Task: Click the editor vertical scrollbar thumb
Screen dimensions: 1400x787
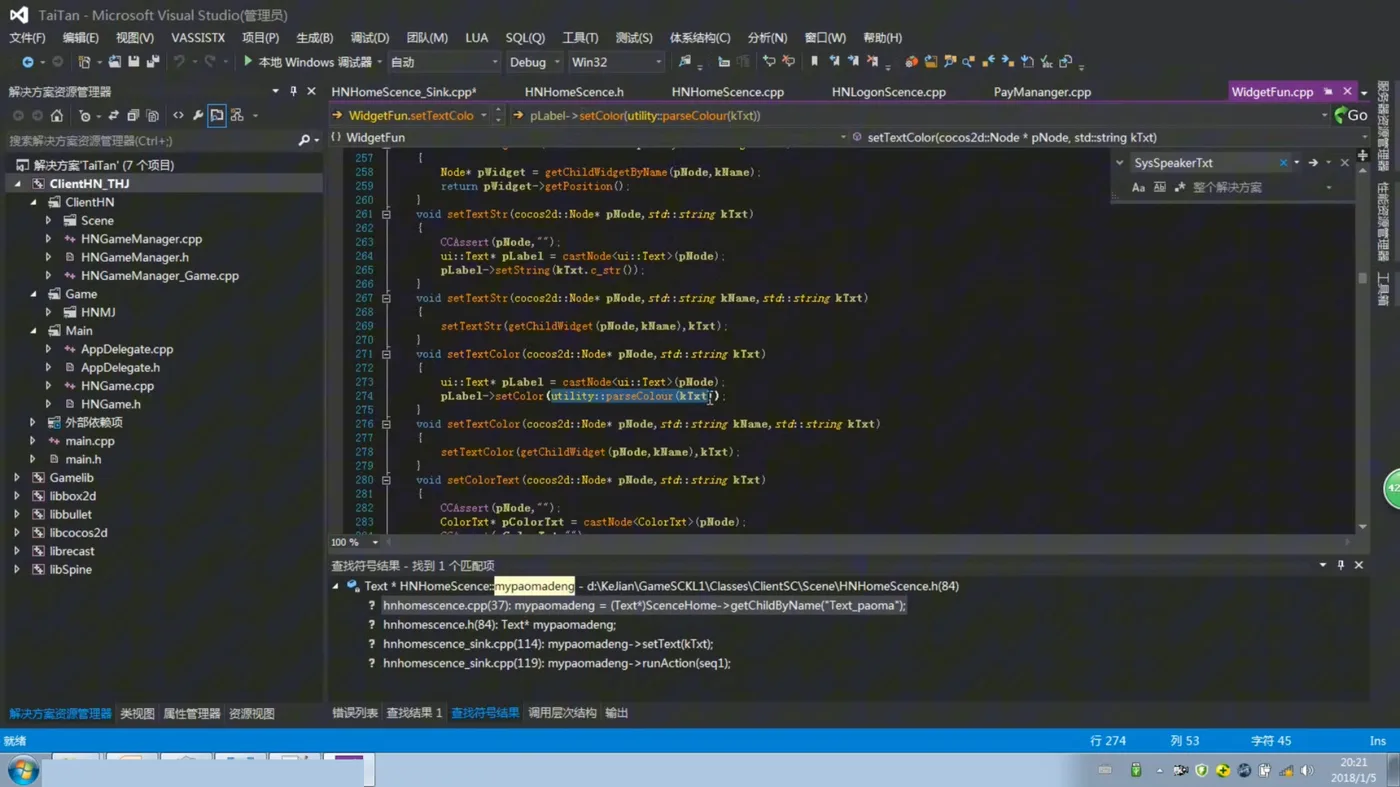Action: coord(1362,278)
